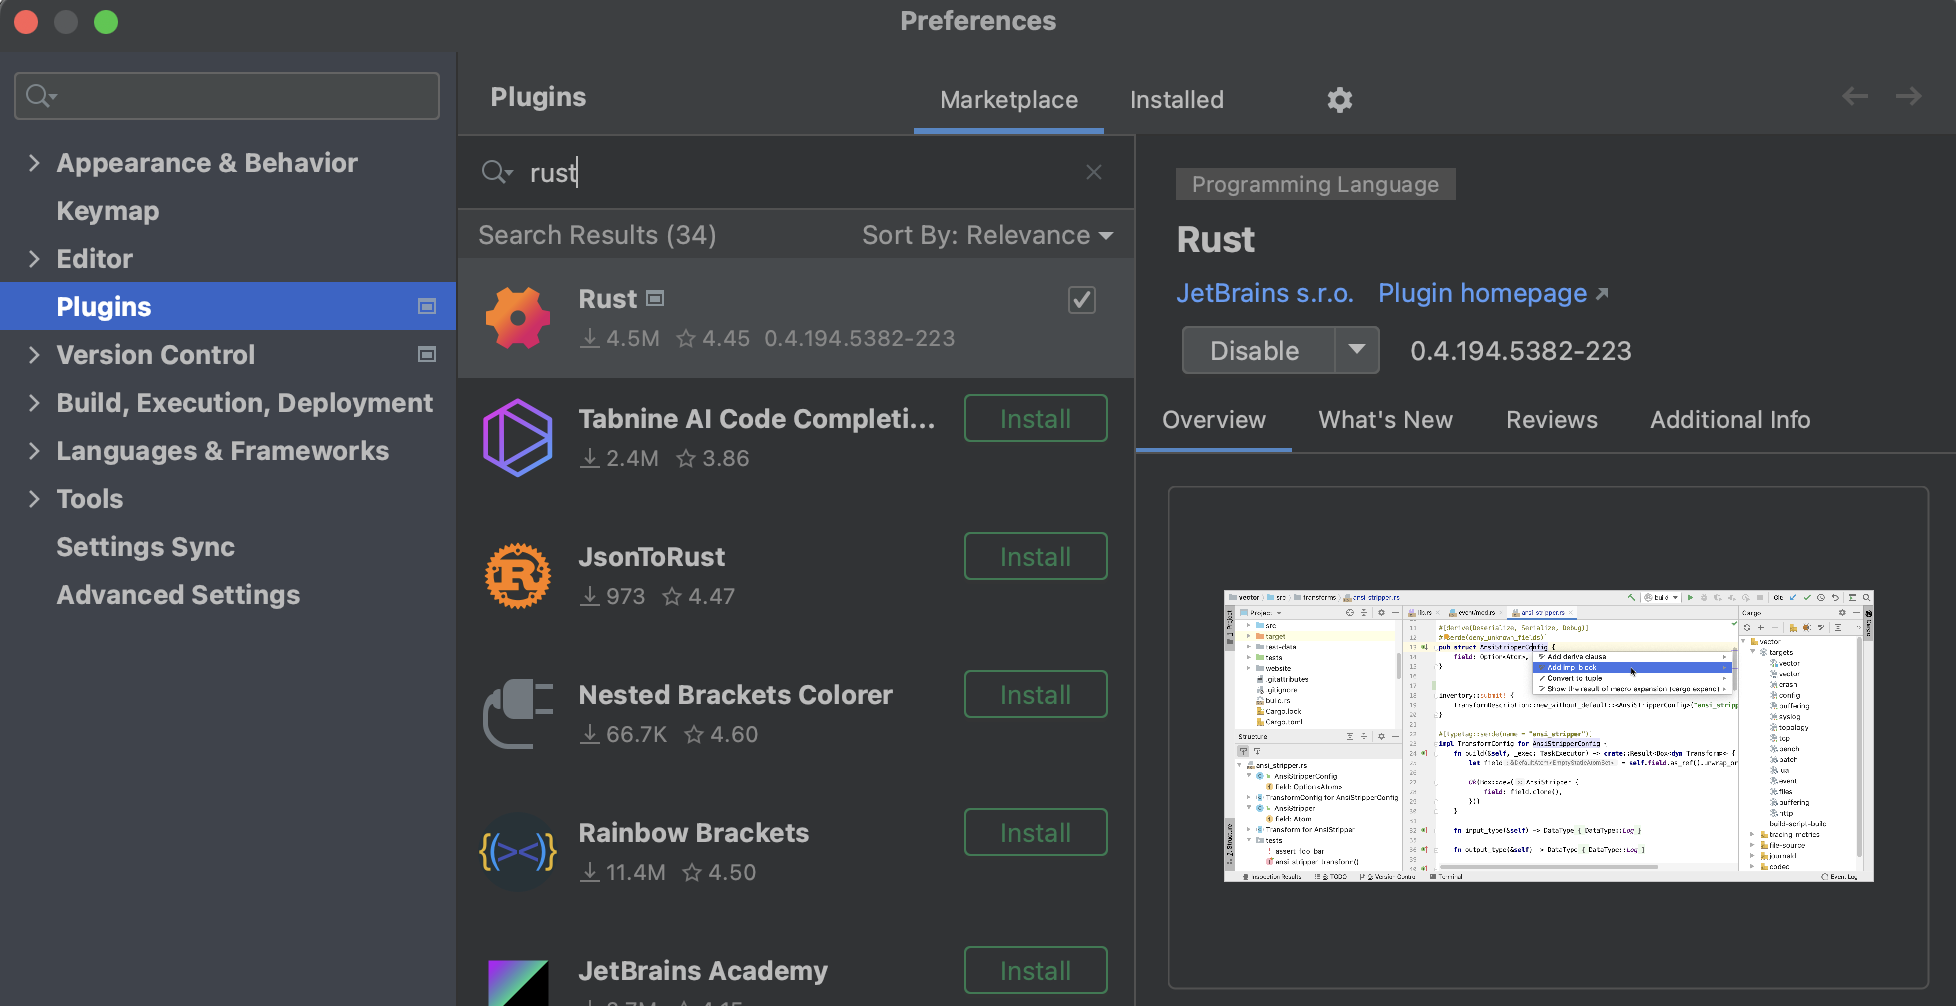
Task: Click the external link arrow after Plugin homepage
Action: [x=1602, y=294]
